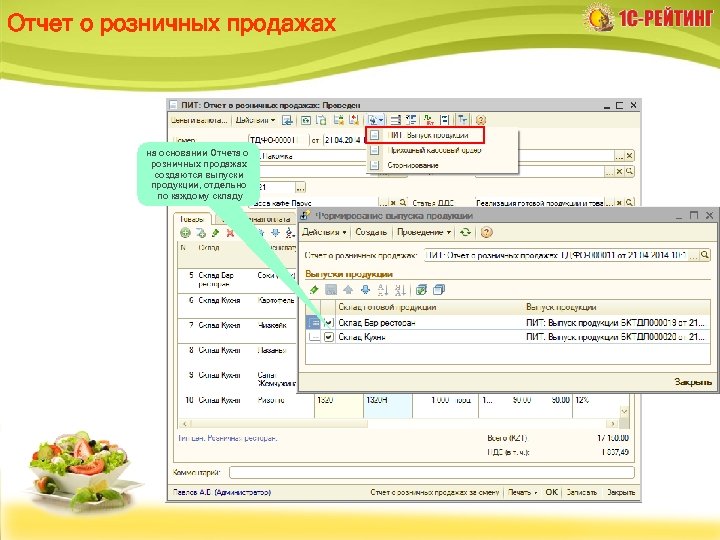Click Закрыть in the main document footer
The width and height of the screenshot is (720, 540).
621,492
